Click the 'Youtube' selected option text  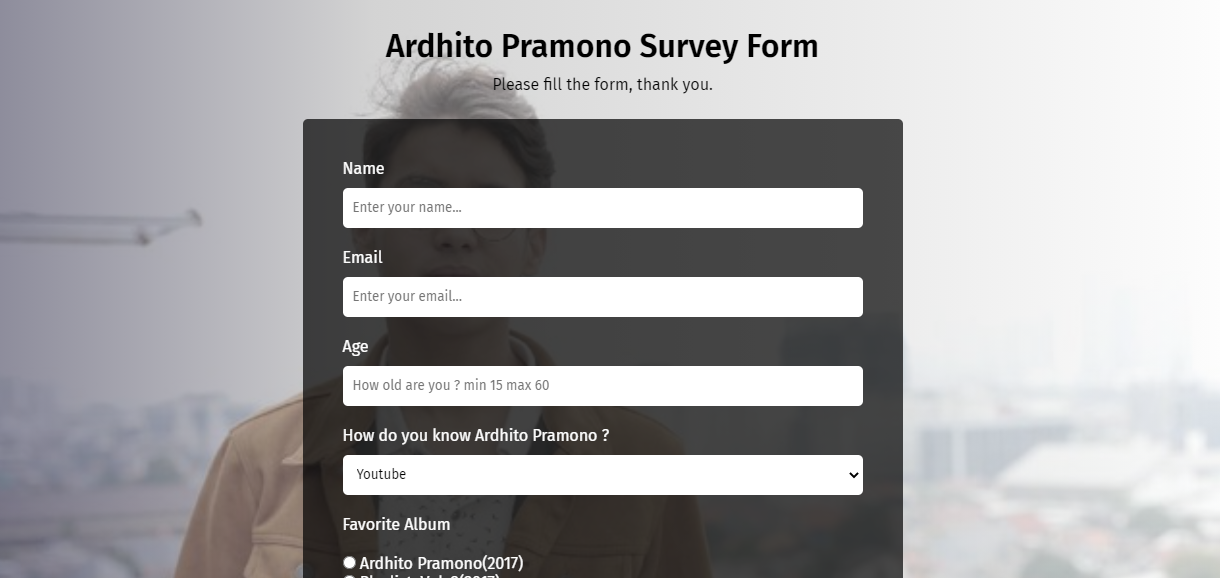381,475
